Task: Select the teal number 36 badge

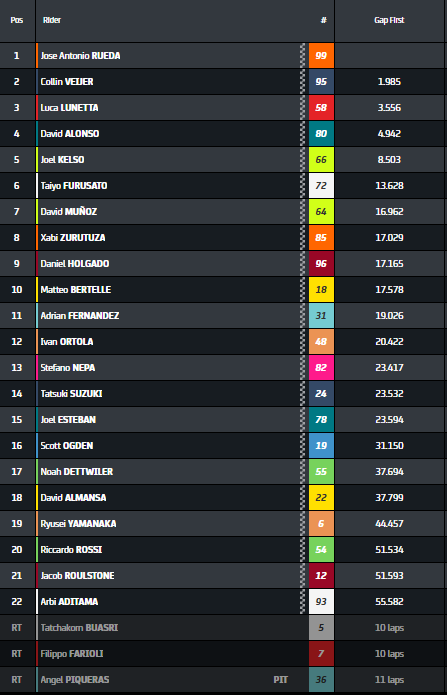Action: [321, 679]
